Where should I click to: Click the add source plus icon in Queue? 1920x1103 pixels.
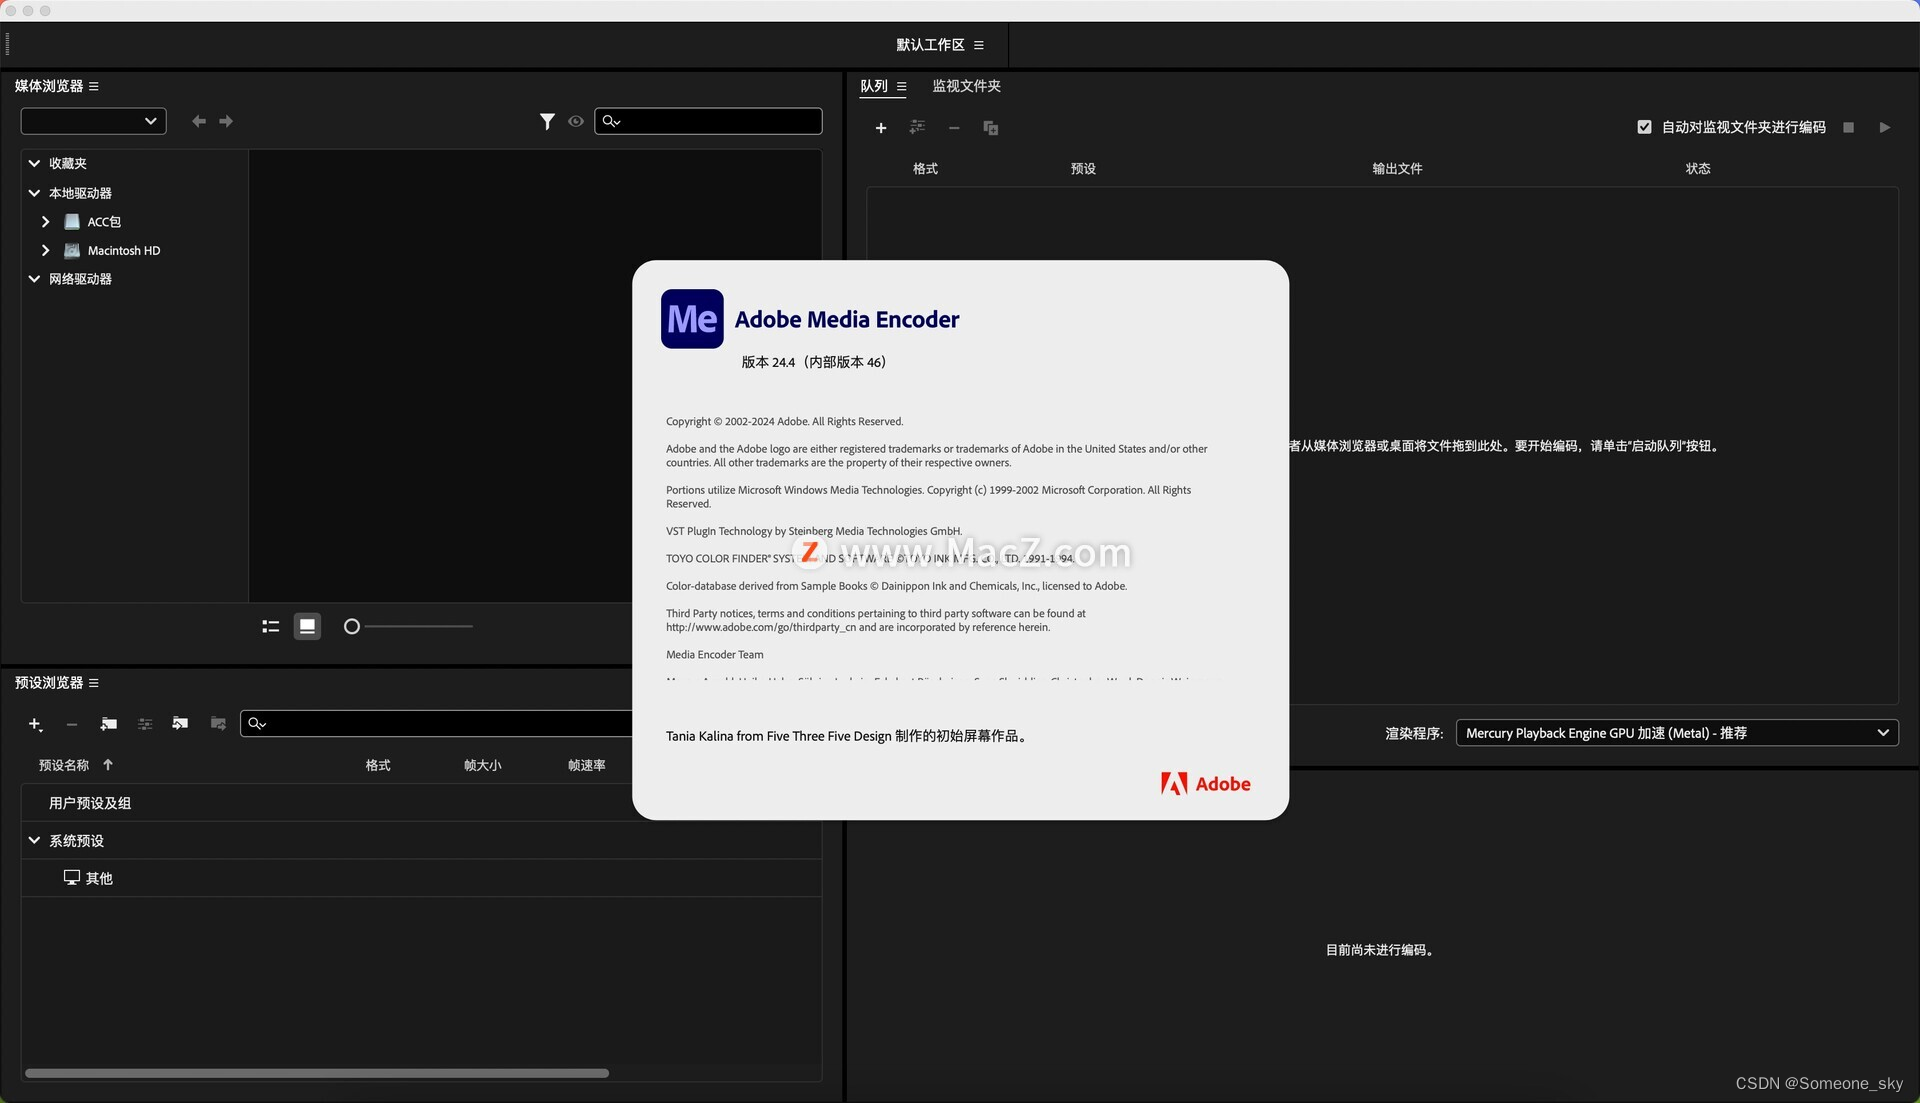point(880,128)
